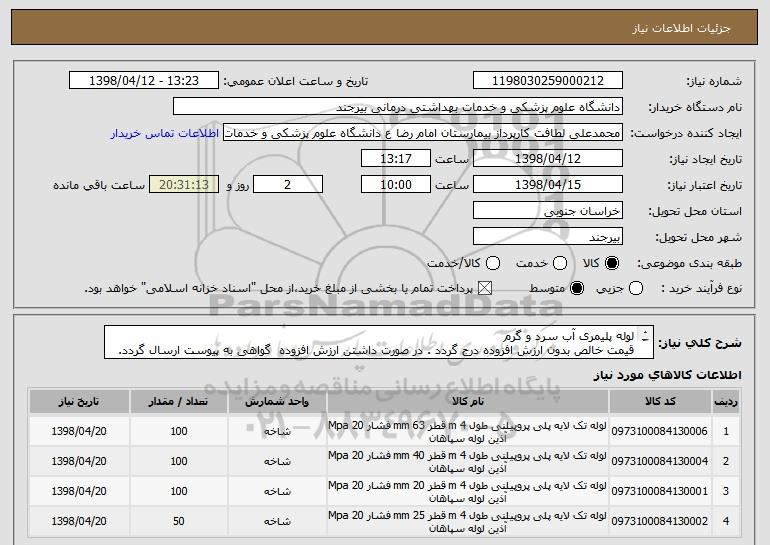Click the unit شاخه in row 3

(x=277, y=491)
